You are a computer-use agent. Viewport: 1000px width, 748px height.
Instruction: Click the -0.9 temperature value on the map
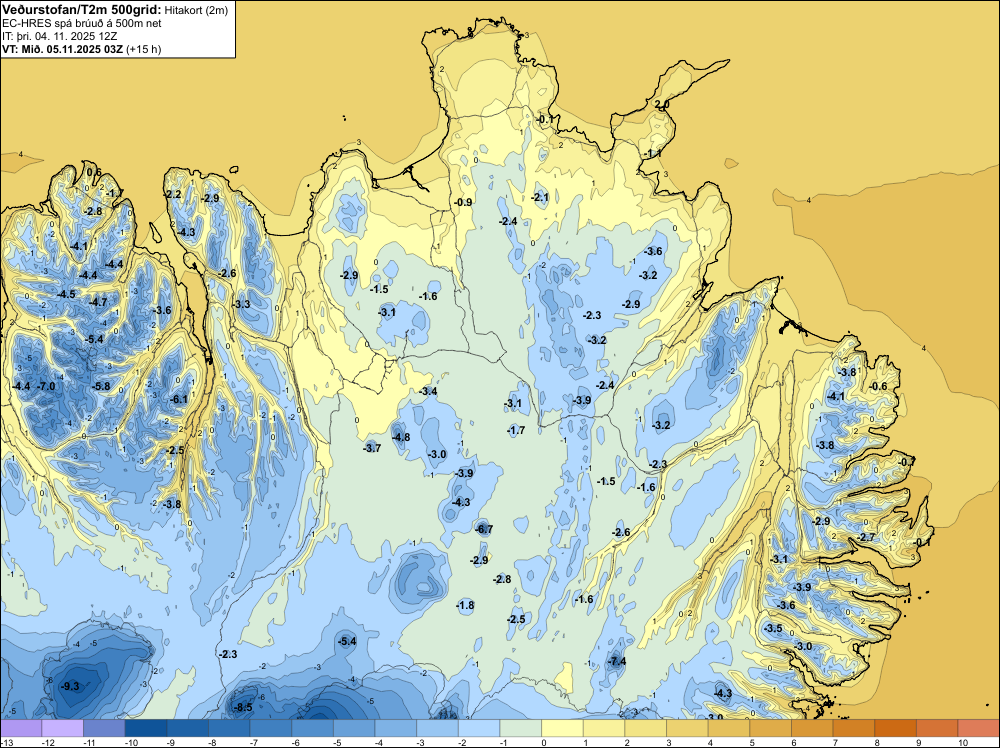coord(463,202)
